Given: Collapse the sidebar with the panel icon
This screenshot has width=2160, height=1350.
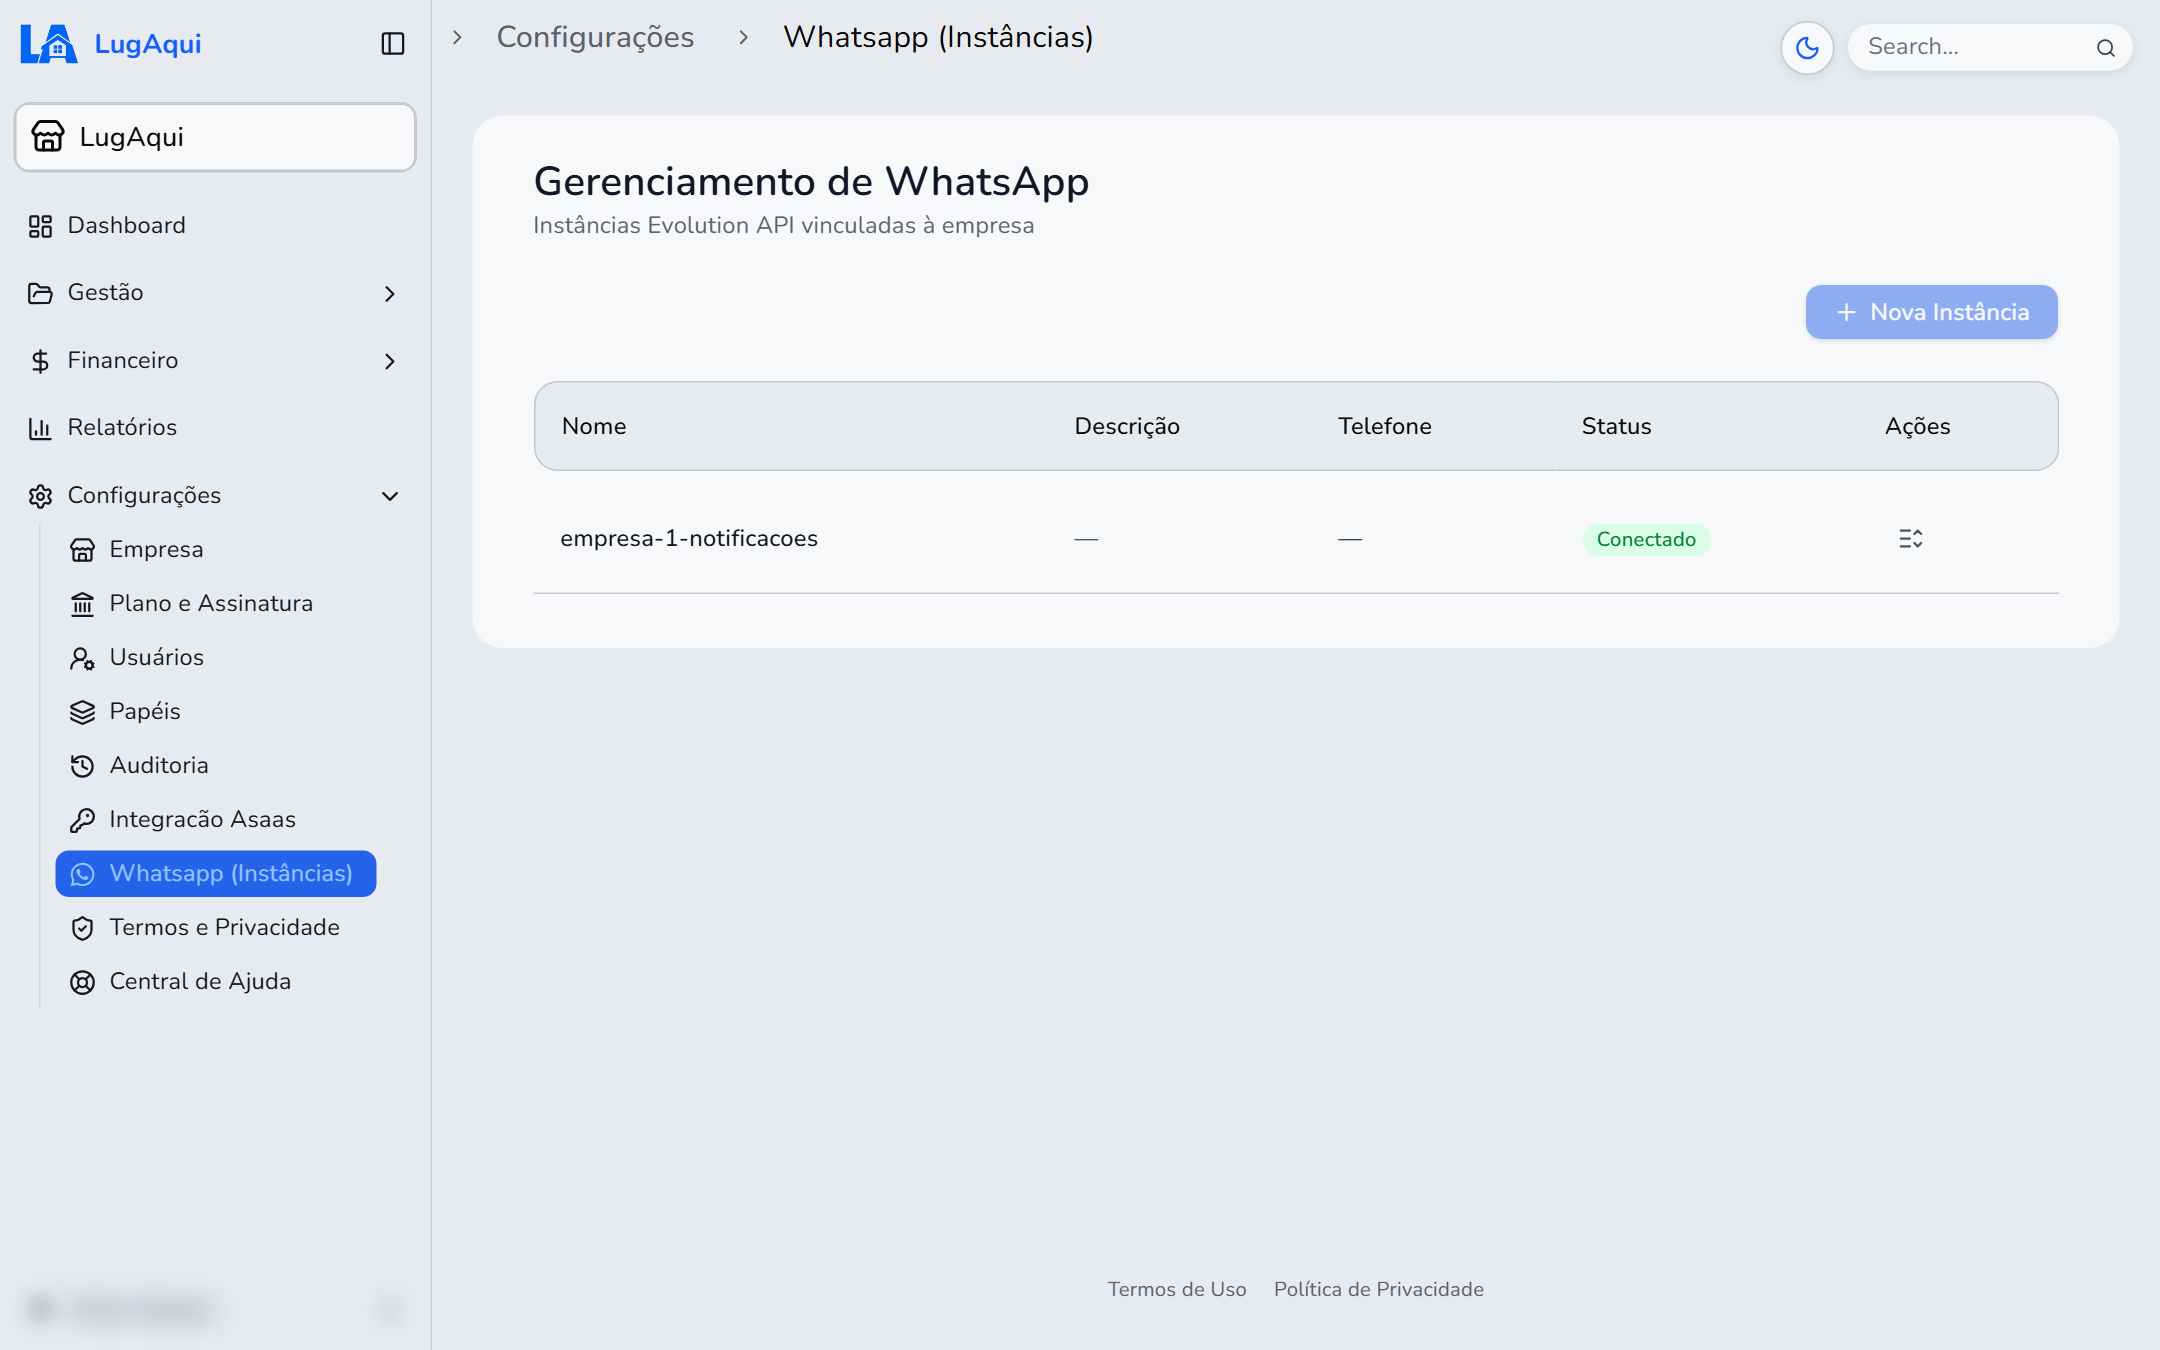Looking at the screenshot, I should click(393, 44).
